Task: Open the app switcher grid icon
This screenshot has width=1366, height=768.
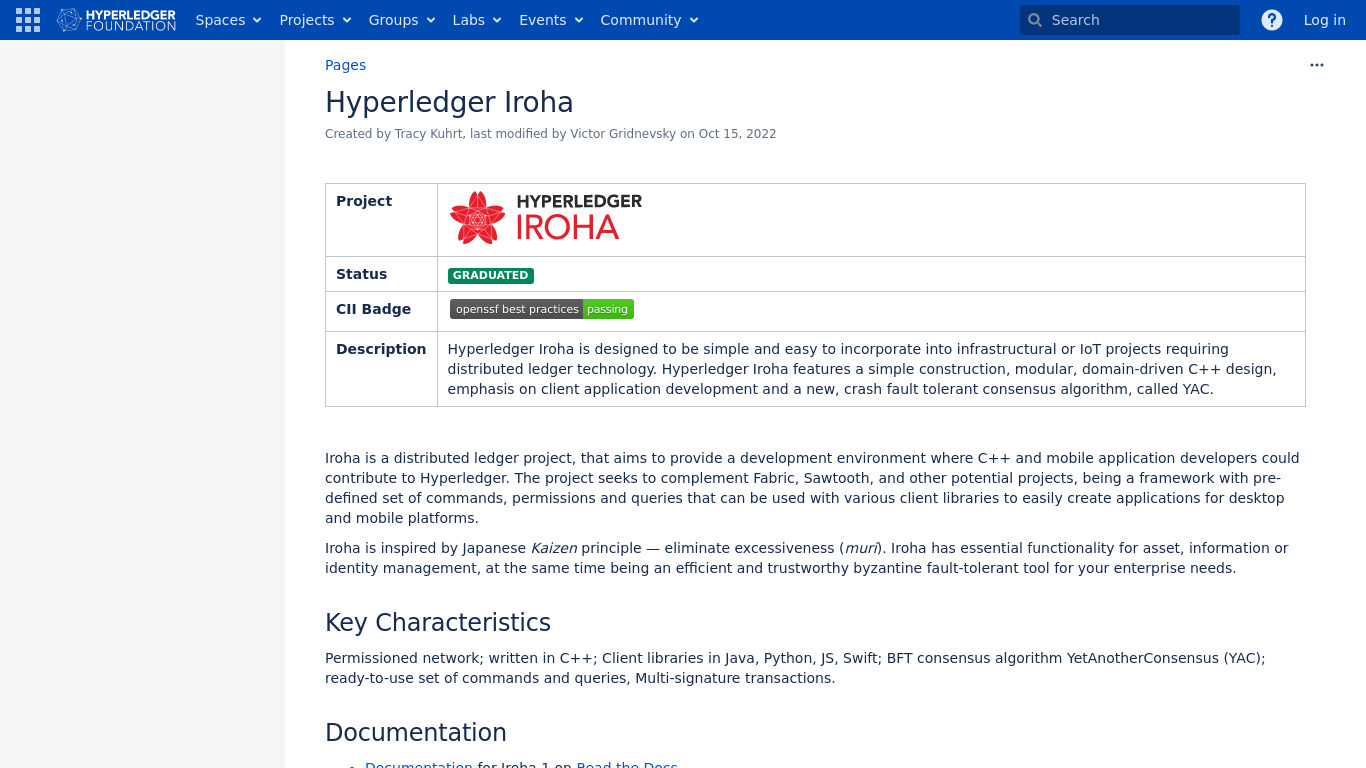Action: click(28, 20)
